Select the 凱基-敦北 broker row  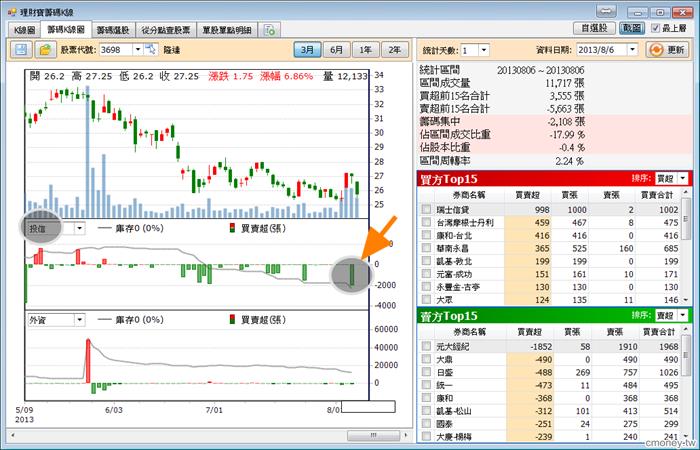click(x=549, y=261)
